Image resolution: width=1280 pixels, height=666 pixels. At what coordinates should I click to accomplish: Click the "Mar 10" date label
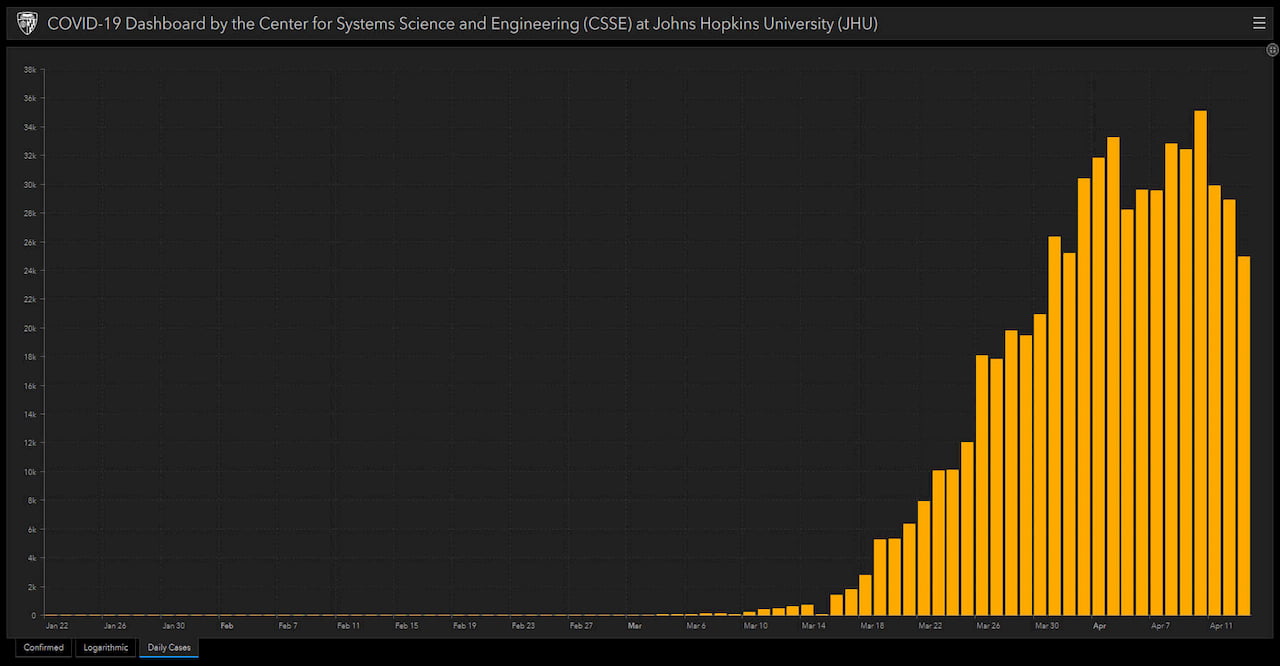[x=756, y=626]
